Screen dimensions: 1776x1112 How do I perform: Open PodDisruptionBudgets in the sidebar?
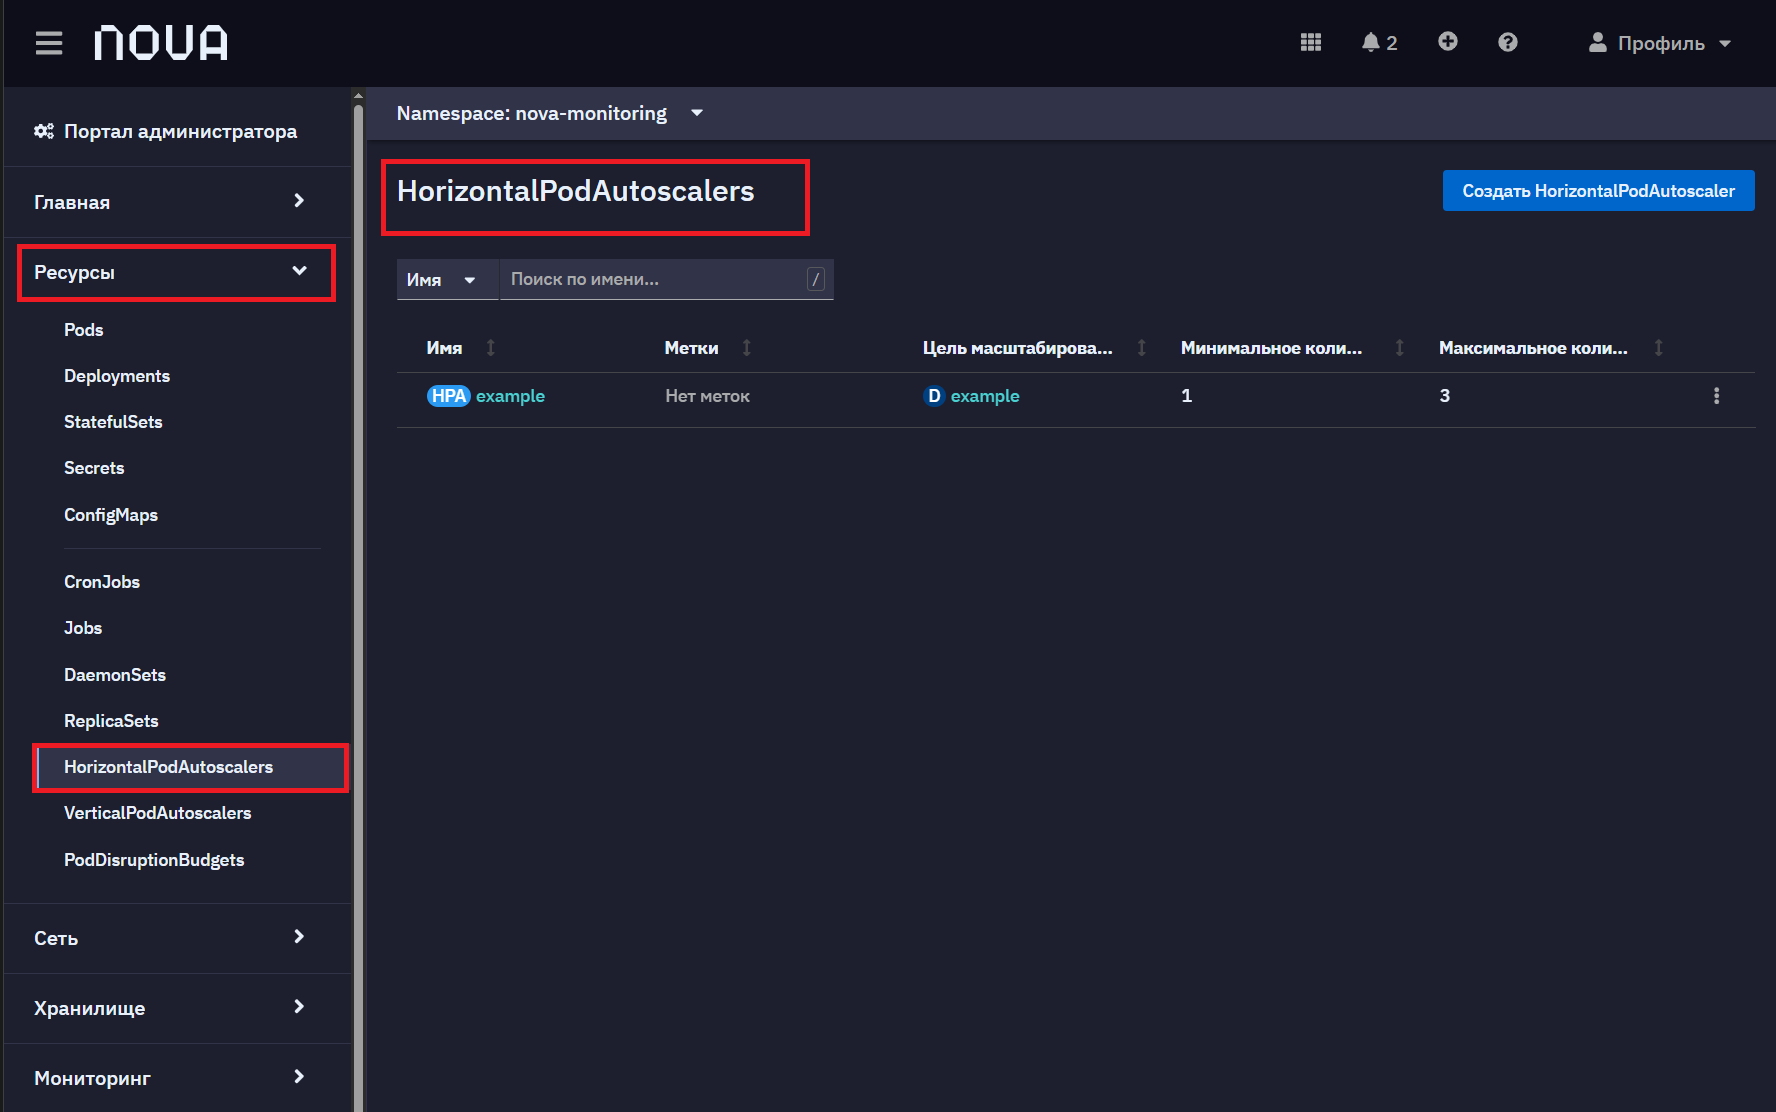tap(154, 860)
